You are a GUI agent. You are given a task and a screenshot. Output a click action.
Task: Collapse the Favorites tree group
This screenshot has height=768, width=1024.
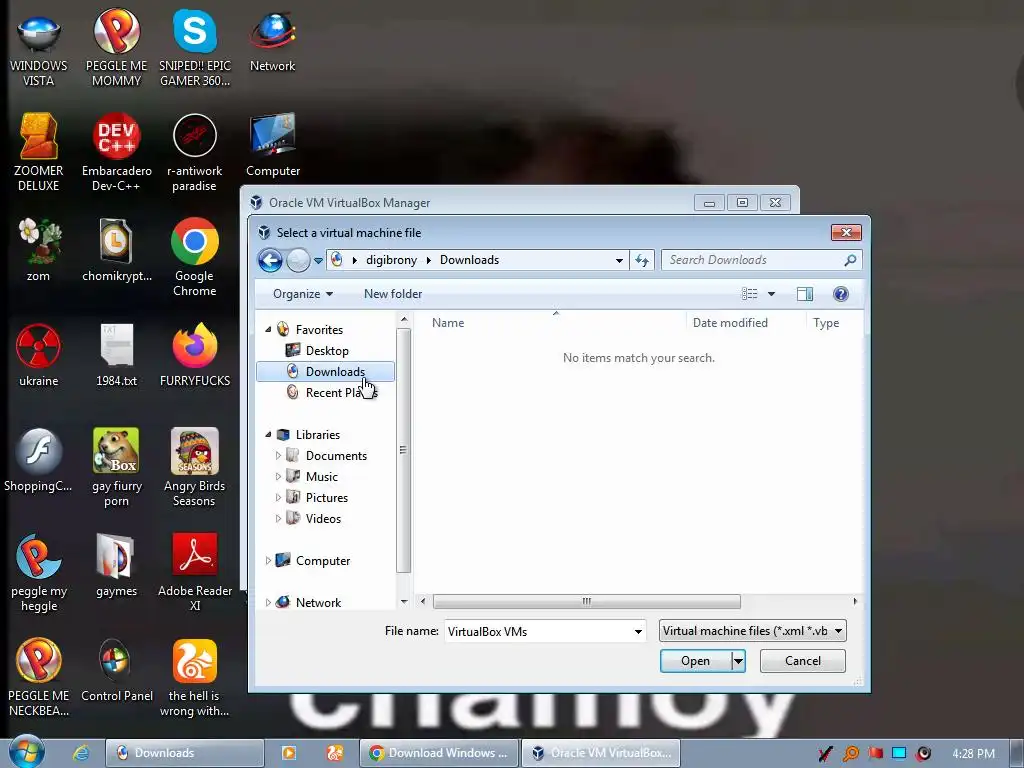268,330
